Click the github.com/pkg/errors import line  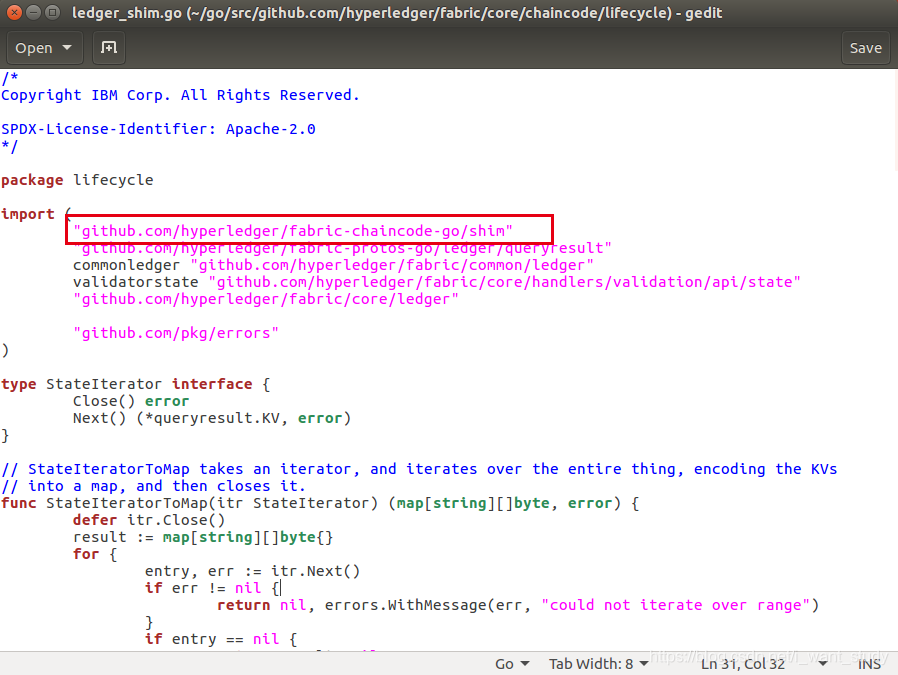coord(176,333)
